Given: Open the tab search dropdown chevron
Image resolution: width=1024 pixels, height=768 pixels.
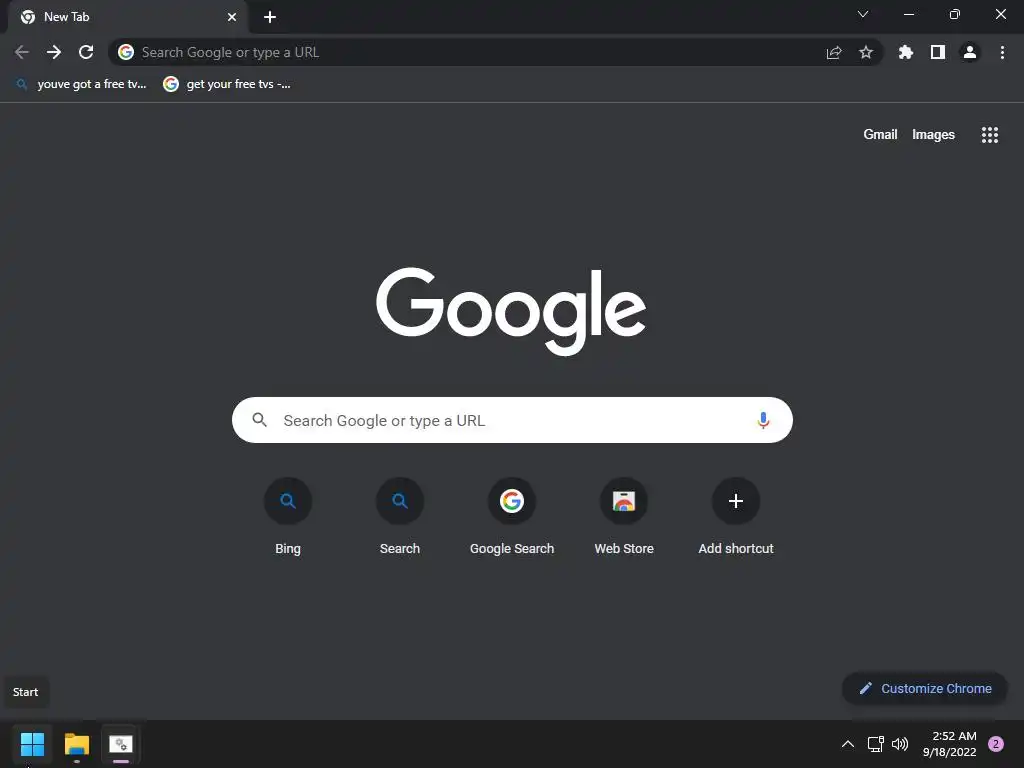Looking at the screenshot, I should (863, 14).
